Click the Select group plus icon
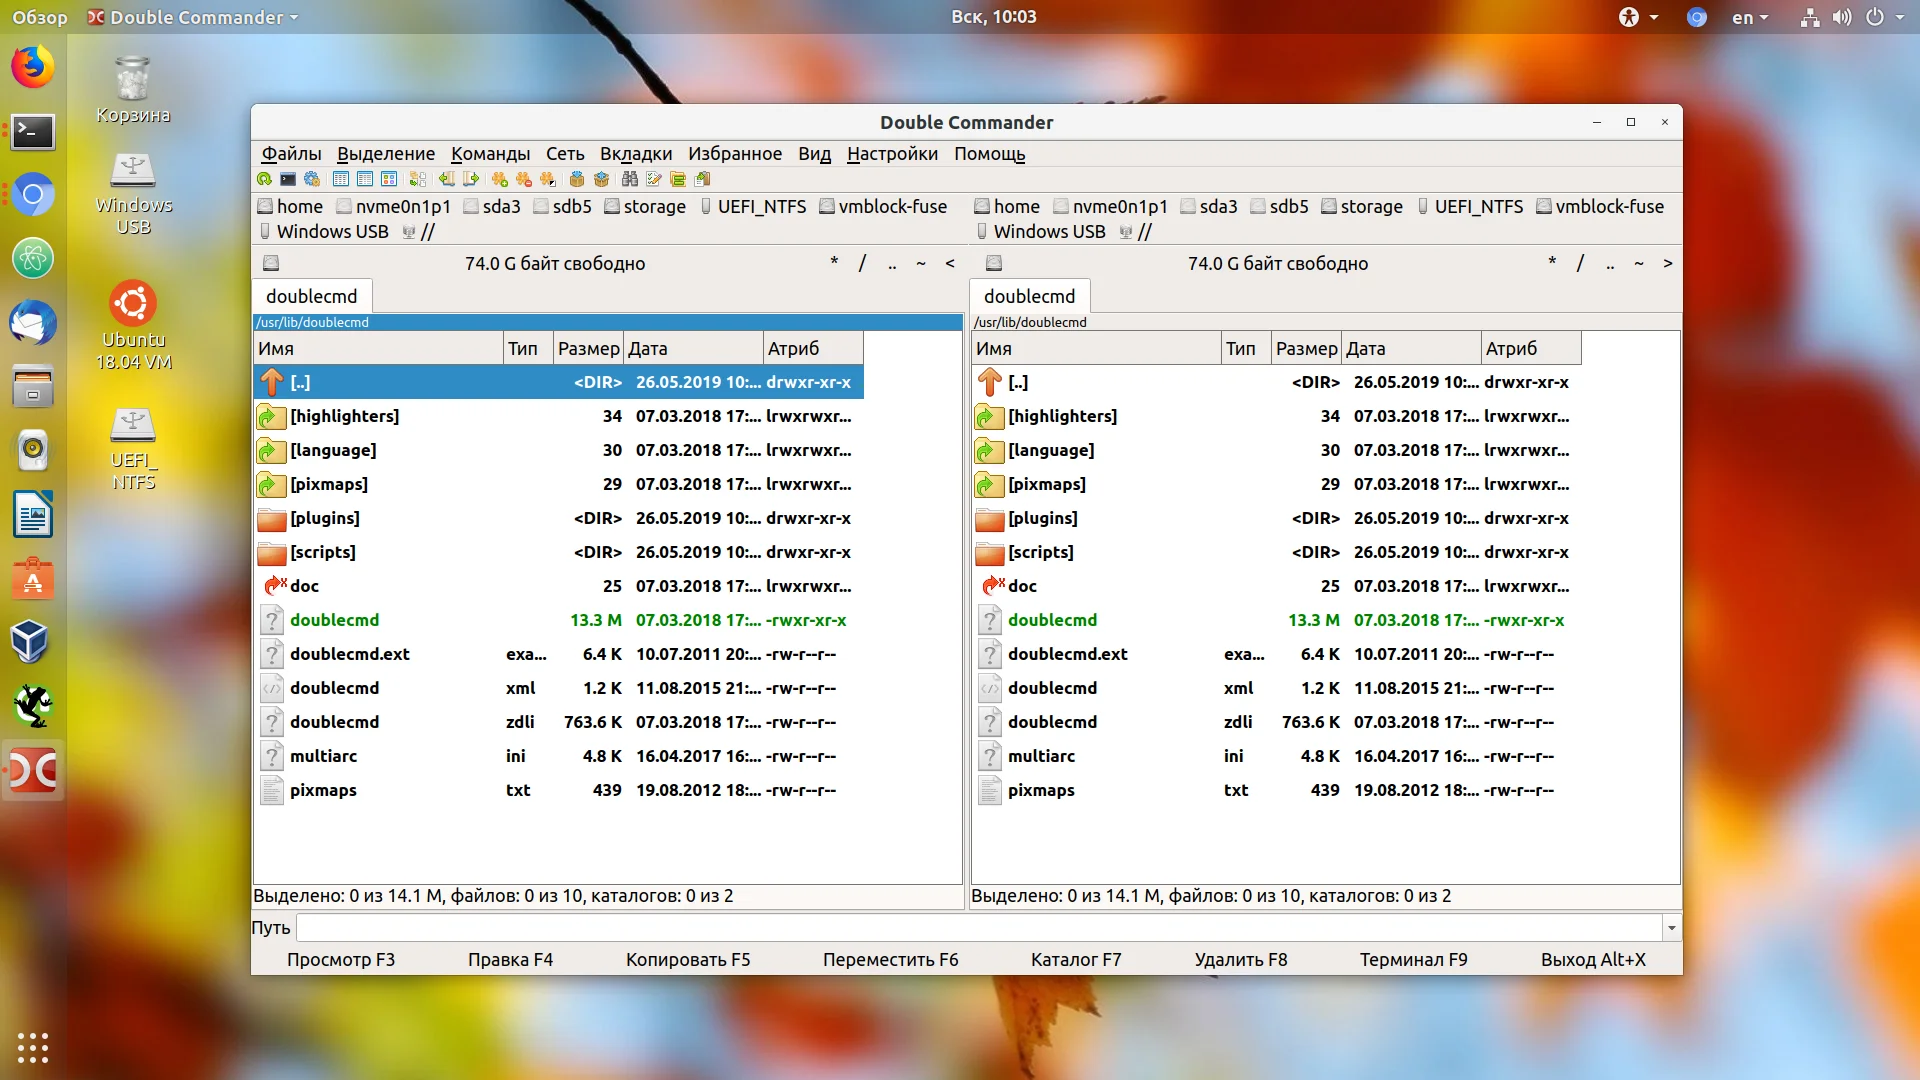This screenshot has width=1920, height=1080. [499, 179]
